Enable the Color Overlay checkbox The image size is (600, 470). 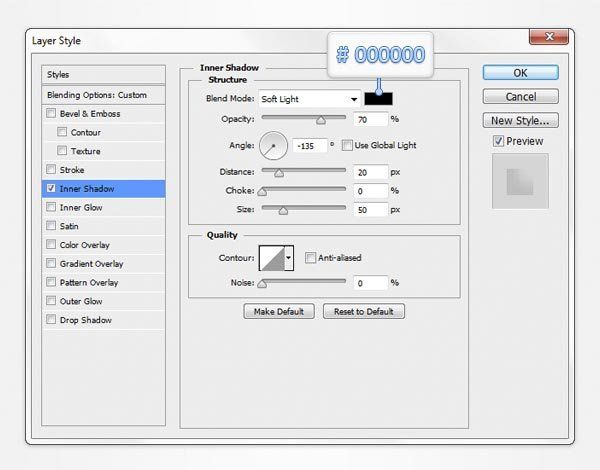51,244
